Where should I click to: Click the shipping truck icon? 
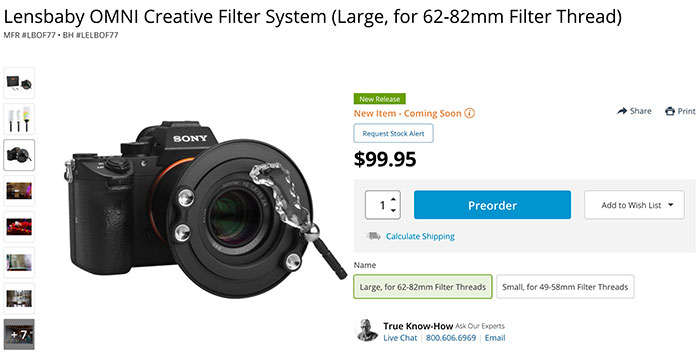[x=373, y=236]
